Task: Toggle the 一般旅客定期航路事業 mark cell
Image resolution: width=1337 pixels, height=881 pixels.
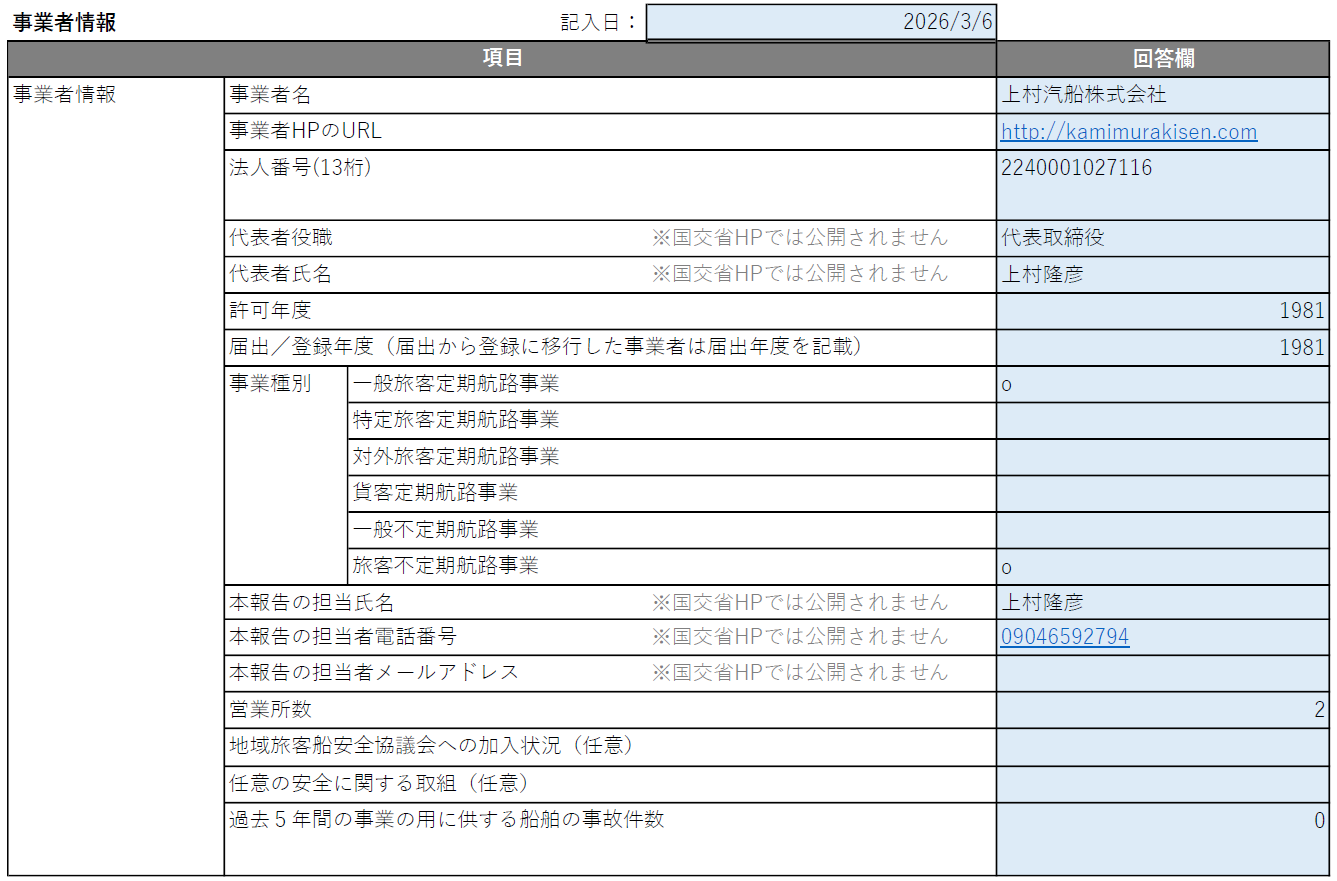Action: pyautogui.click(x=1163, y=384)
